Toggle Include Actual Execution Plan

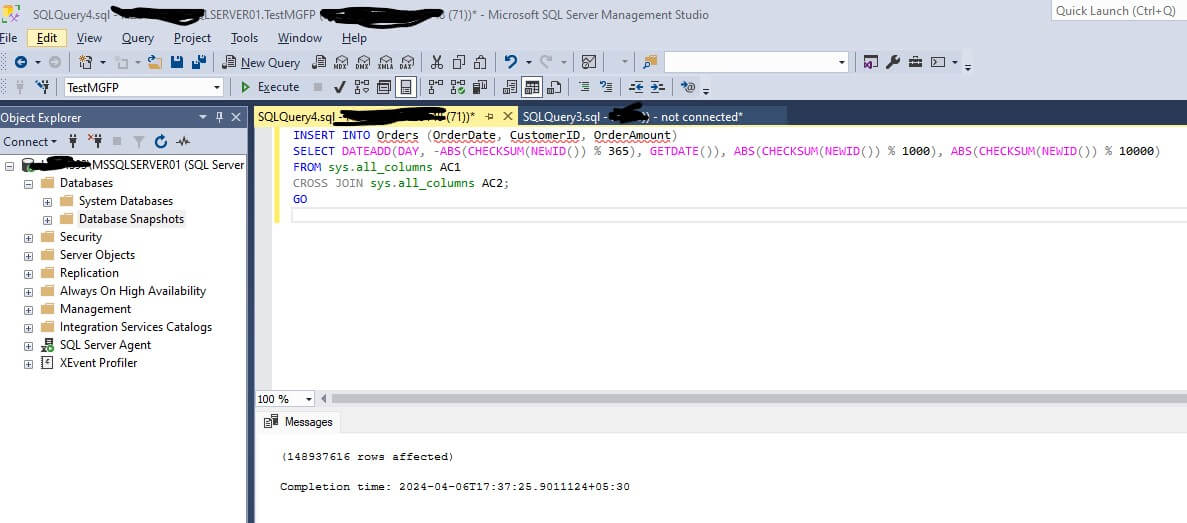point(435,87)
